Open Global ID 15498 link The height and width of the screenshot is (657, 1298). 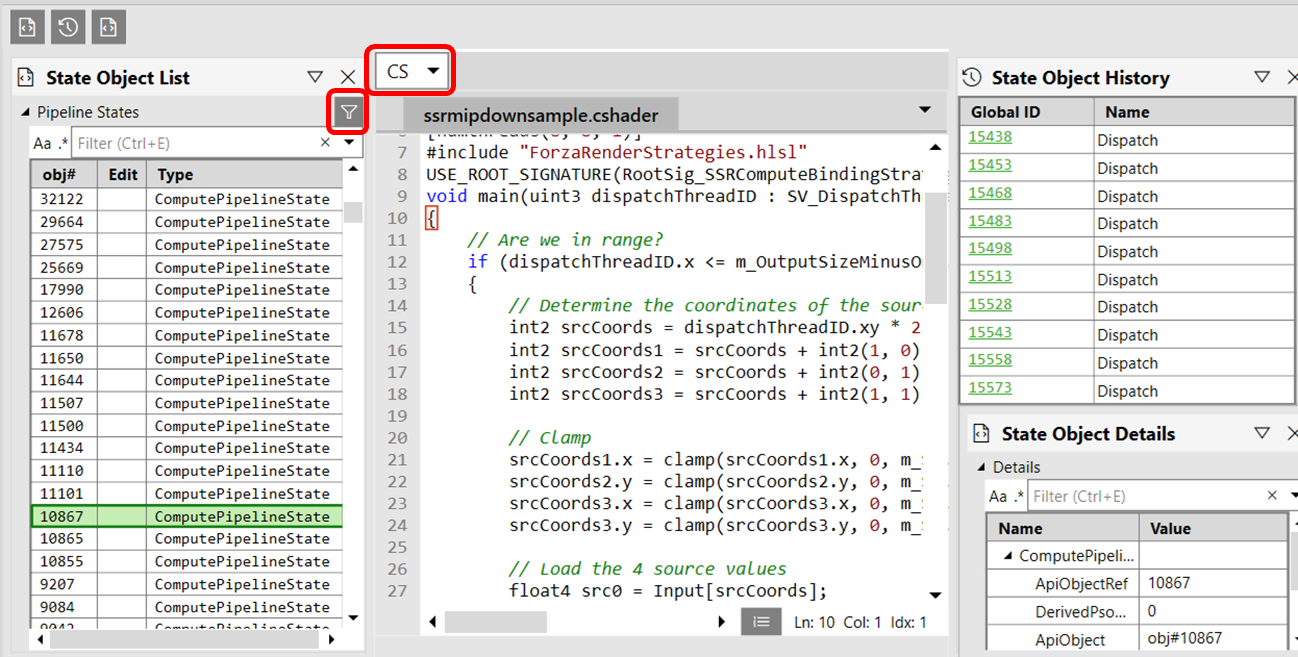coord(990,249)
